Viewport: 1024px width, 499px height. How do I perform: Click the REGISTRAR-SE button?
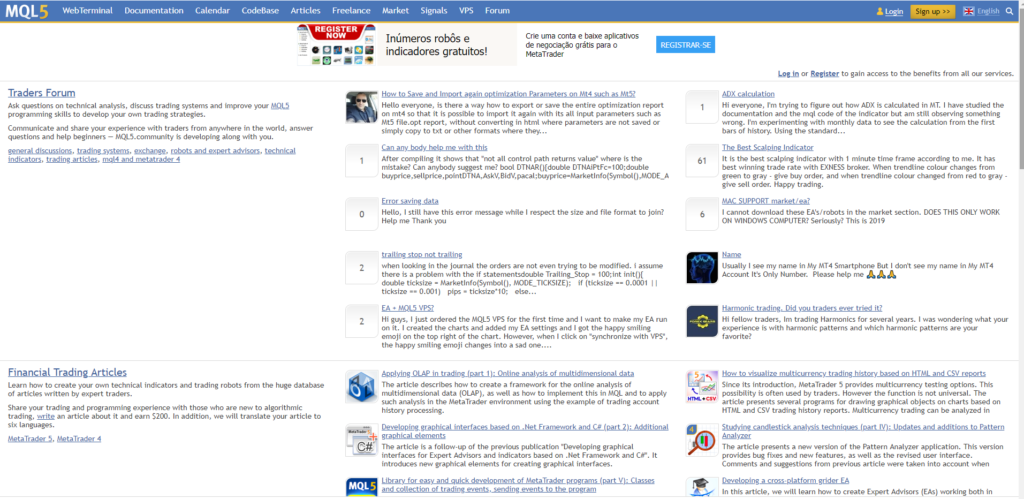point(685,44)
